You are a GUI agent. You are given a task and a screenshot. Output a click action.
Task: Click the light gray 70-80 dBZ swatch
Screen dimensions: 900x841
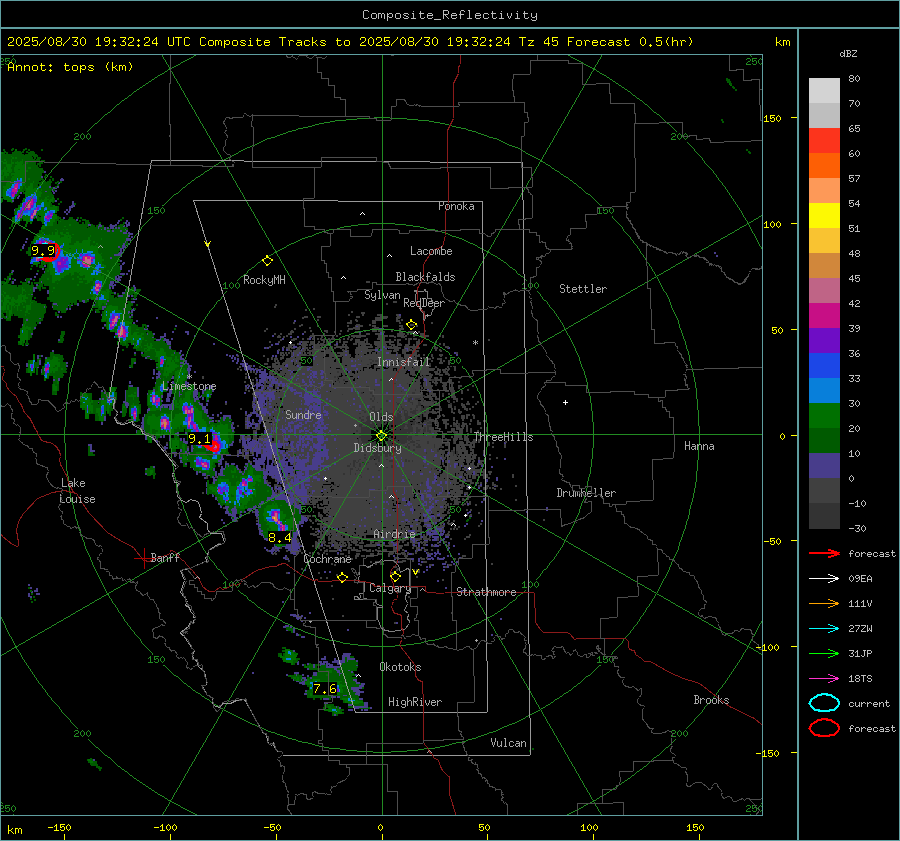click(x=824, y=91)
